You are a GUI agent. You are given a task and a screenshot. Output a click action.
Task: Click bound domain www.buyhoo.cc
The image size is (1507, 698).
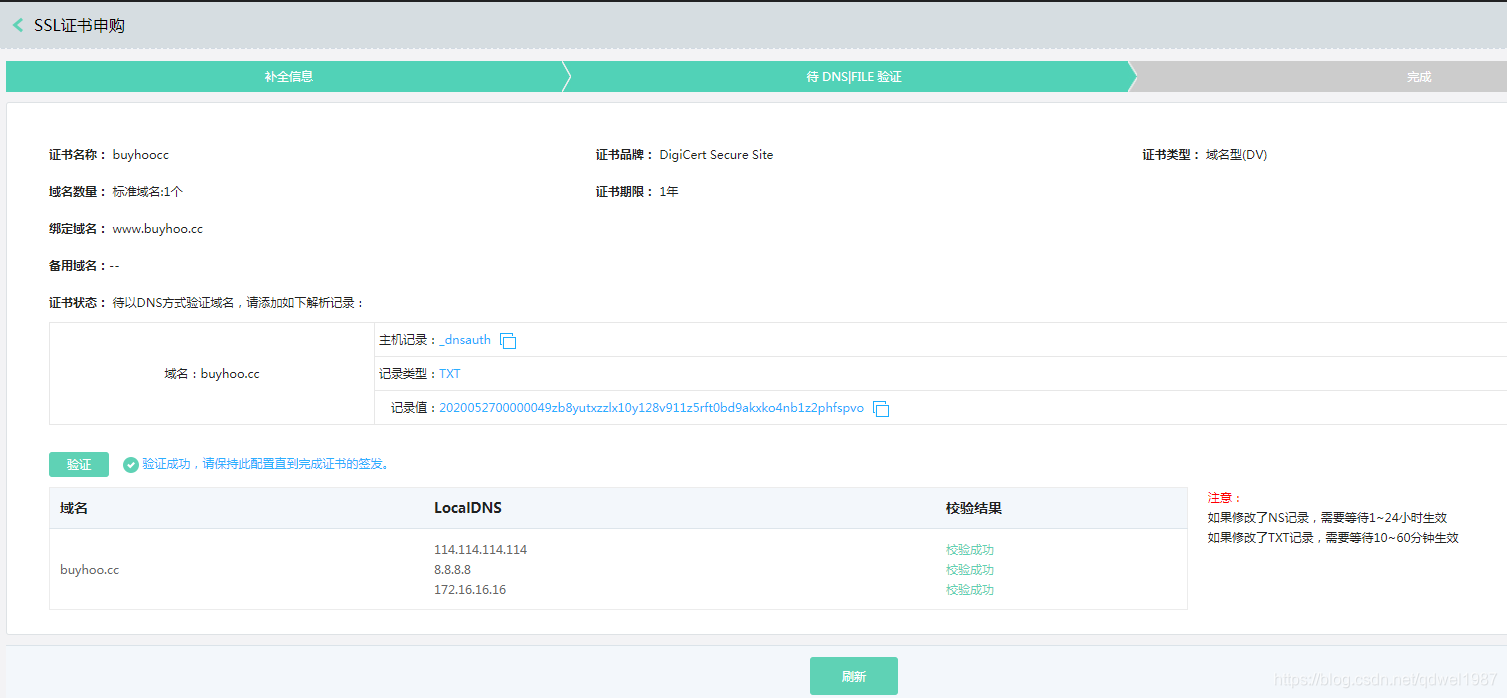coord(157,229)
